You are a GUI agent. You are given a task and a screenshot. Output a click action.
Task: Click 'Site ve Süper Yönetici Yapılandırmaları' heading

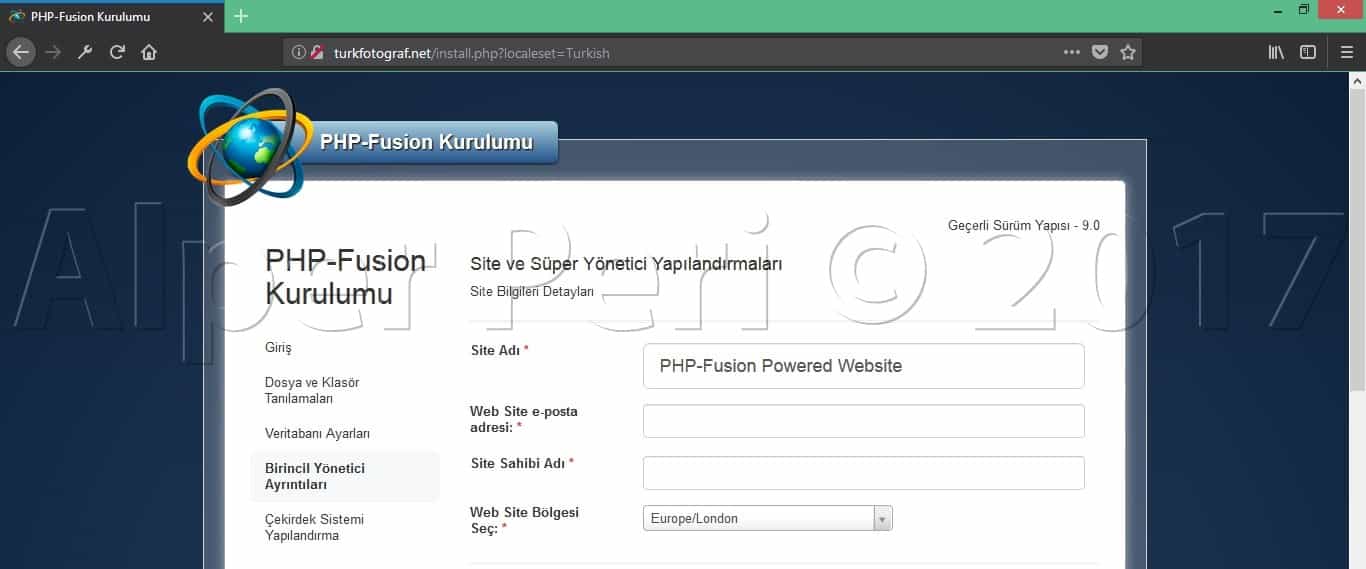626,264
